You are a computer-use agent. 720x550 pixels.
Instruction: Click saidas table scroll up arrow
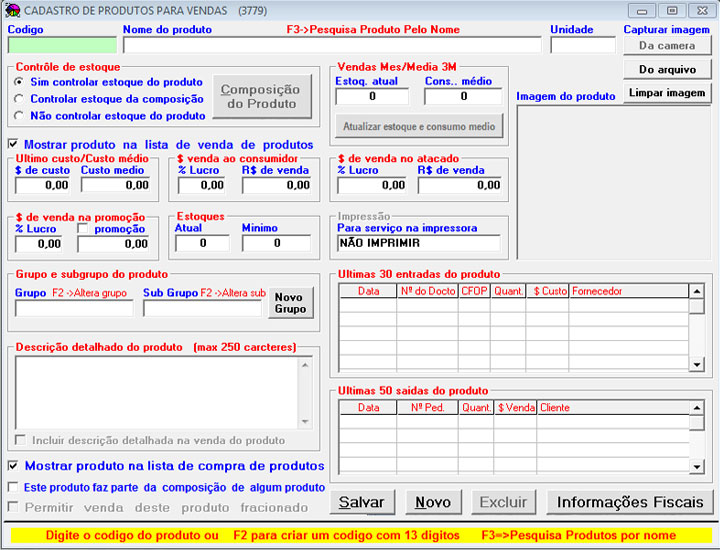697,408
